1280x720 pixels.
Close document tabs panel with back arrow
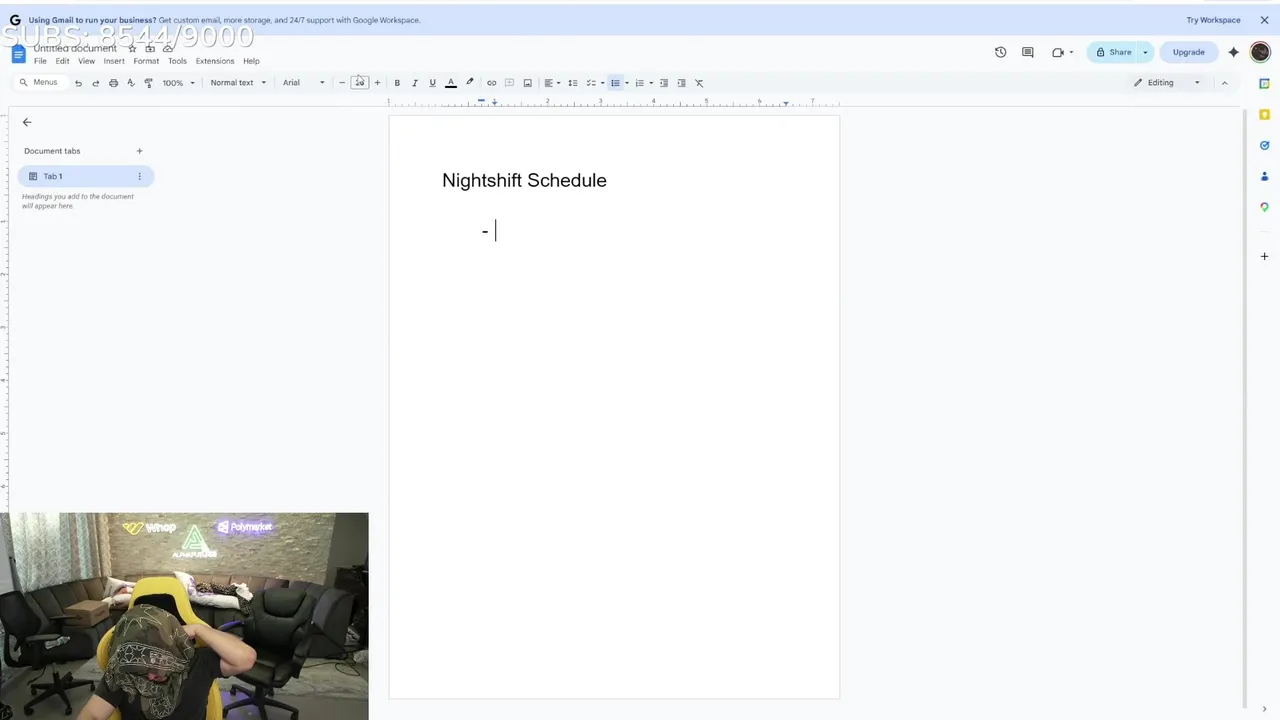click(x=27, y=122)
